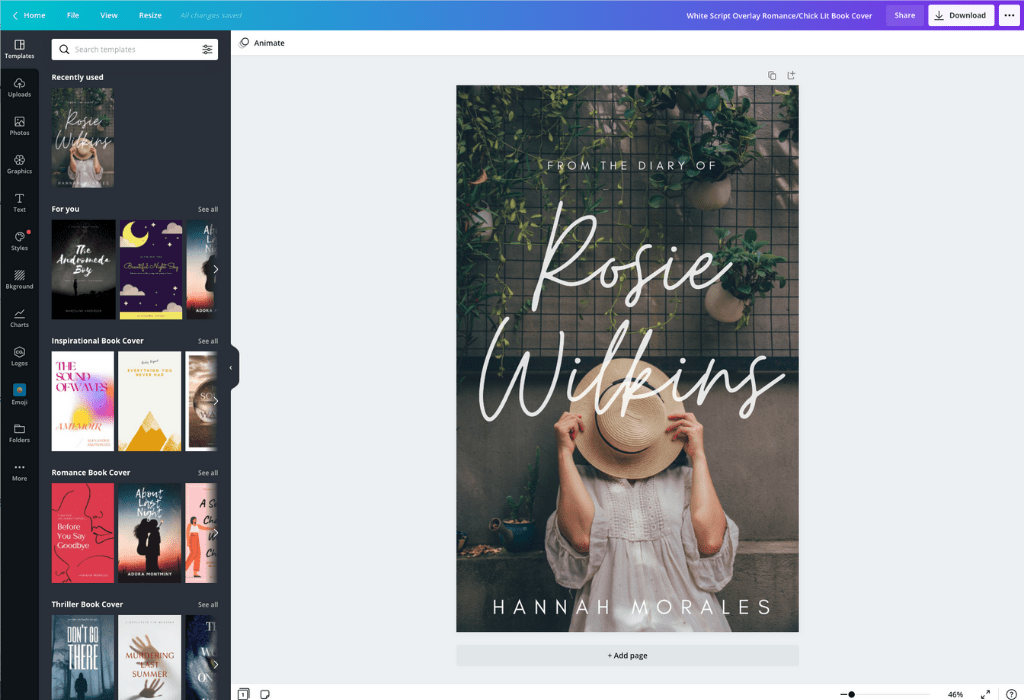Open Romance Book Cover See all link

click(207, 472)
